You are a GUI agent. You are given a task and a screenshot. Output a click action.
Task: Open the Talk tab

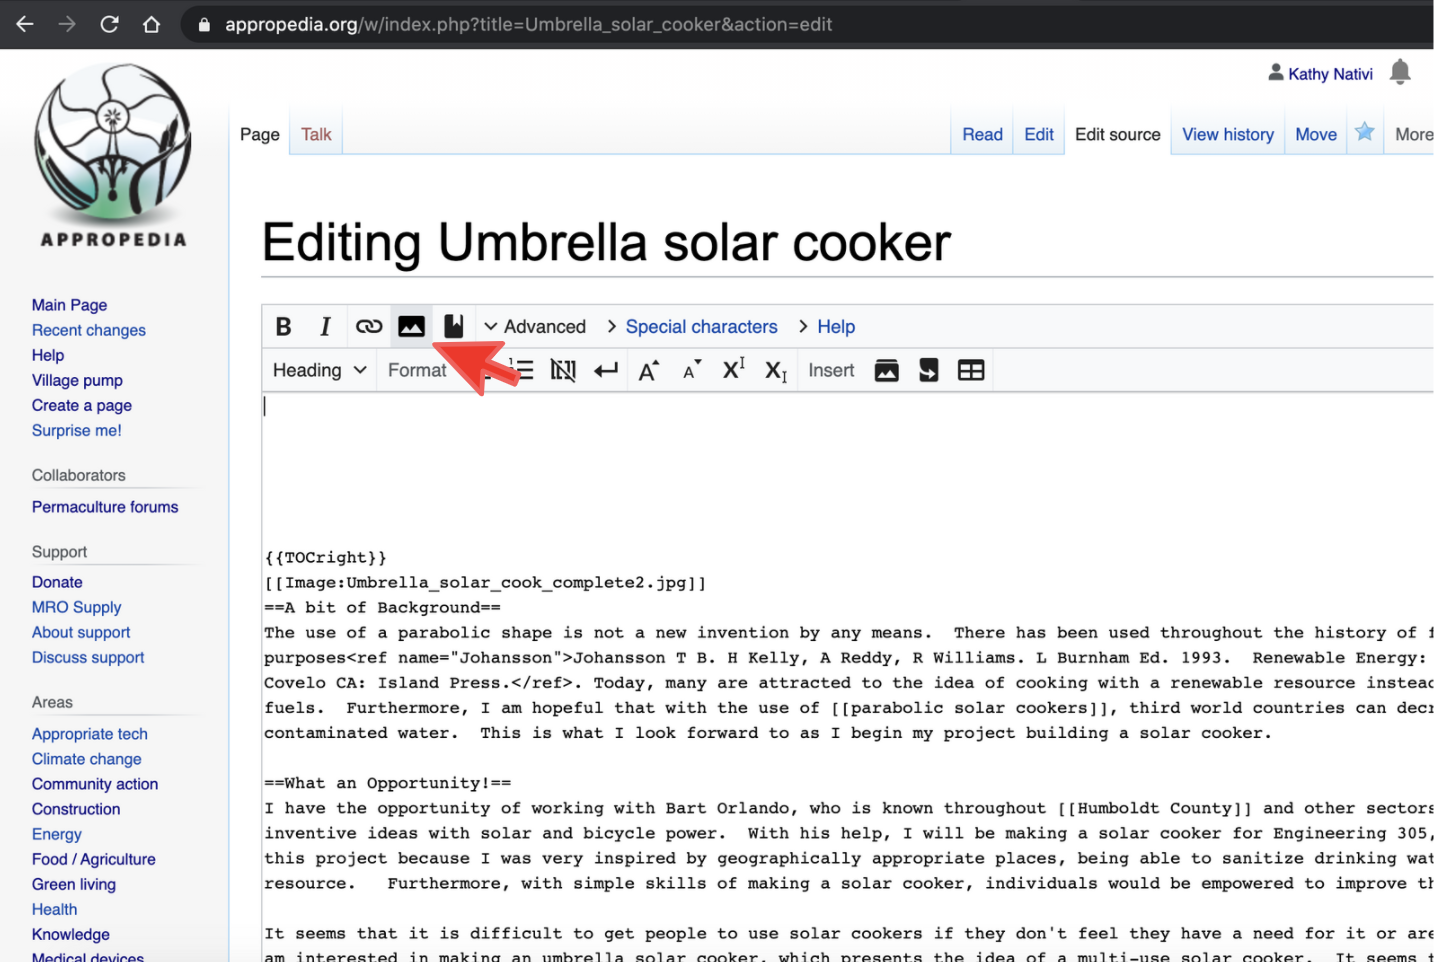pyautogui.click(x=316, y=135)
